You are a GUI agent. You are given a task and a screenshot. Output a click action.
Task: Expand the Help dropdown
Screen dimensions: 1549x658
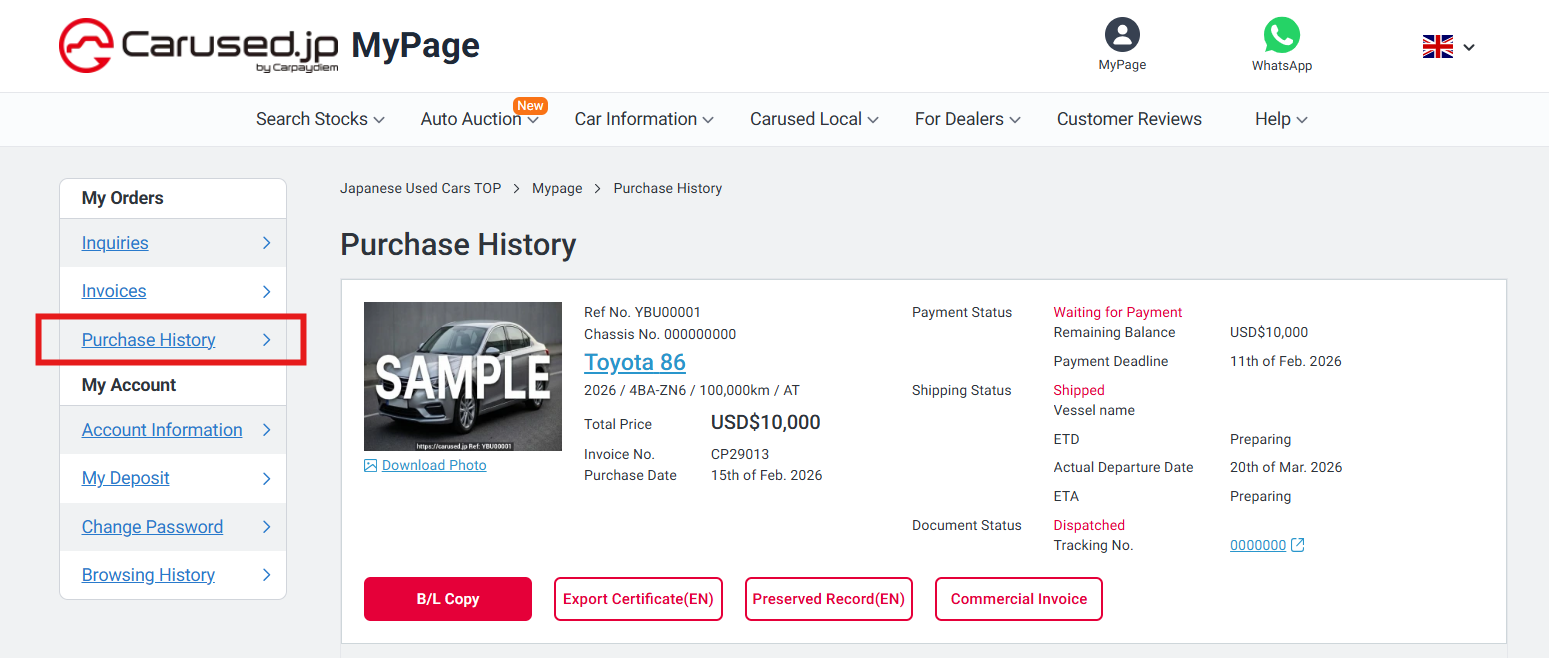[1280, 119]
